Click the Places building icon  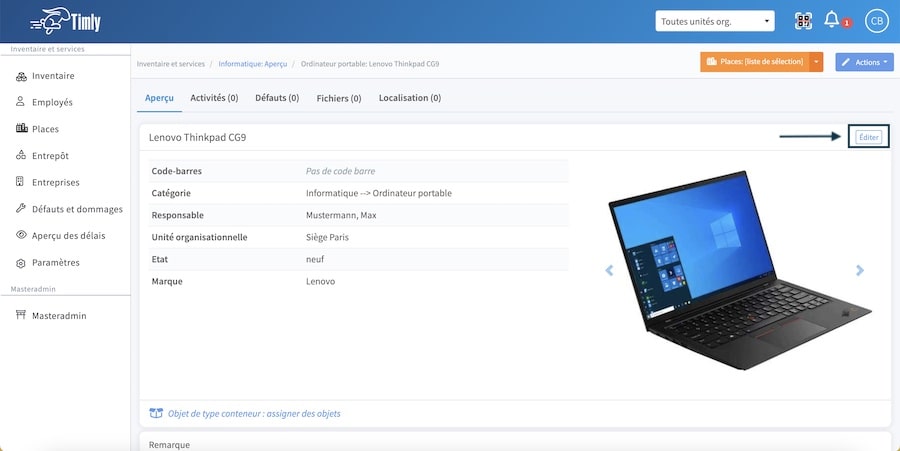22,129
